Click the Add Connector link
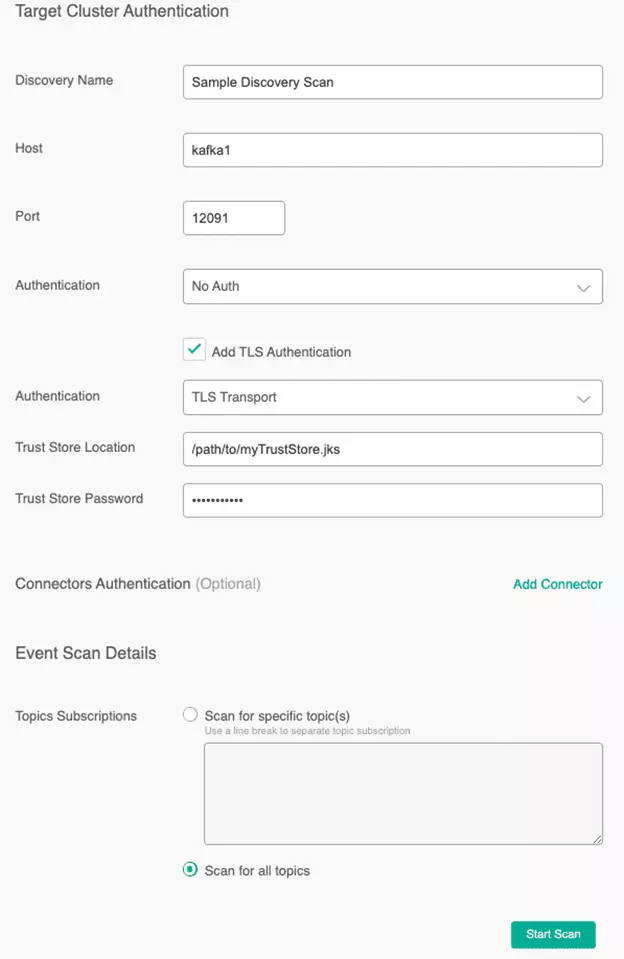This screenshot has width=624, height=959. tap(557, 584)
